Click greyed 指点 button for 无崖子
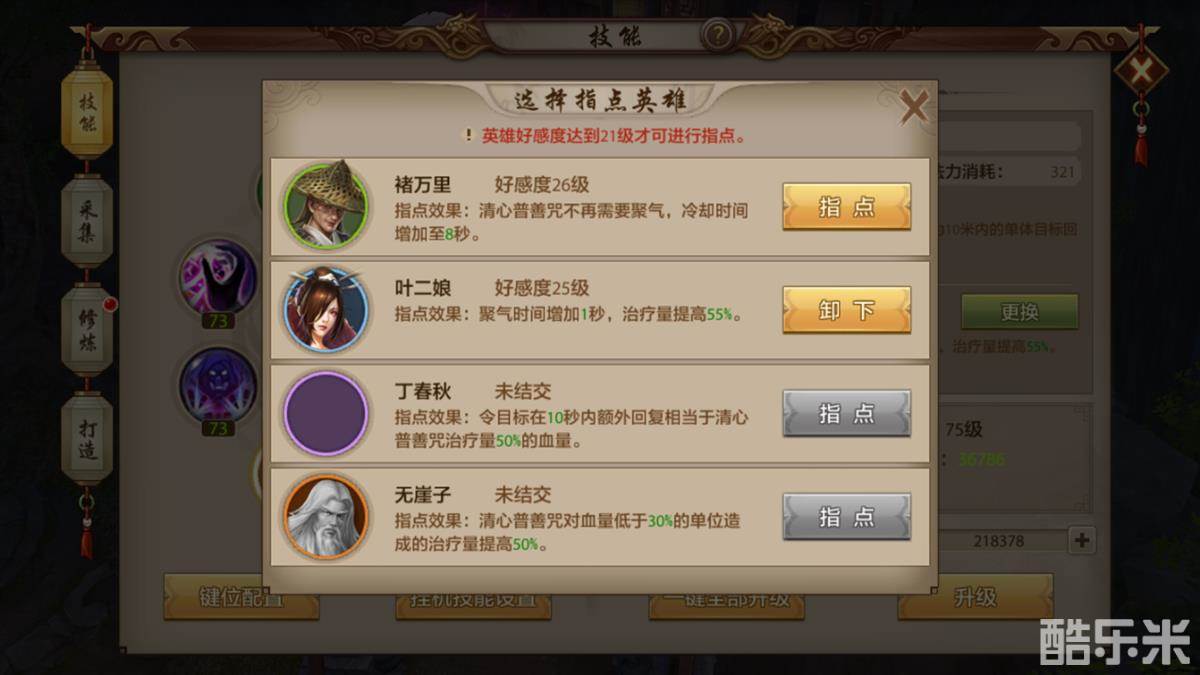Screen dimensions: 1200x675 coord(846,517)
